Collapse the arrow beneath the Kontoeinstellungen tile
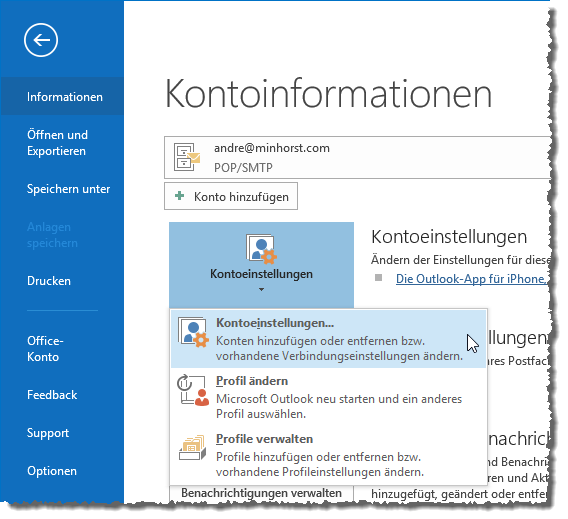 261,289
